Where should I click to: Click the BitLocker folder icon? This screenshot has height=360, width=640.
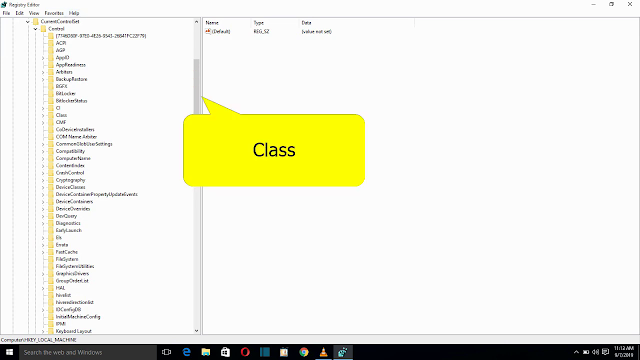[51, 93]
